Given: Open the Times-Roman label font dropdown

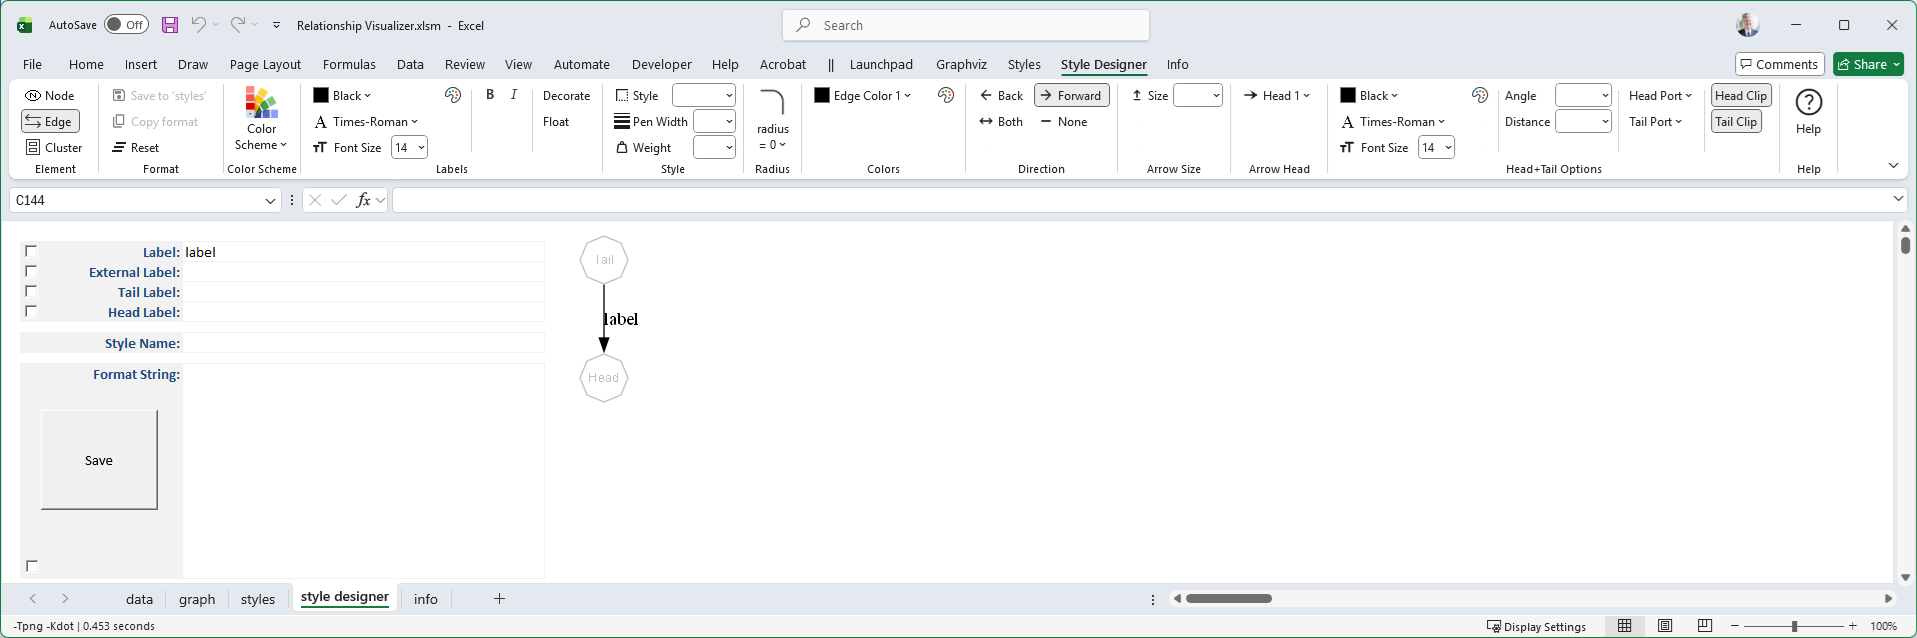Looking at the screenshot, I should [366, 122].
